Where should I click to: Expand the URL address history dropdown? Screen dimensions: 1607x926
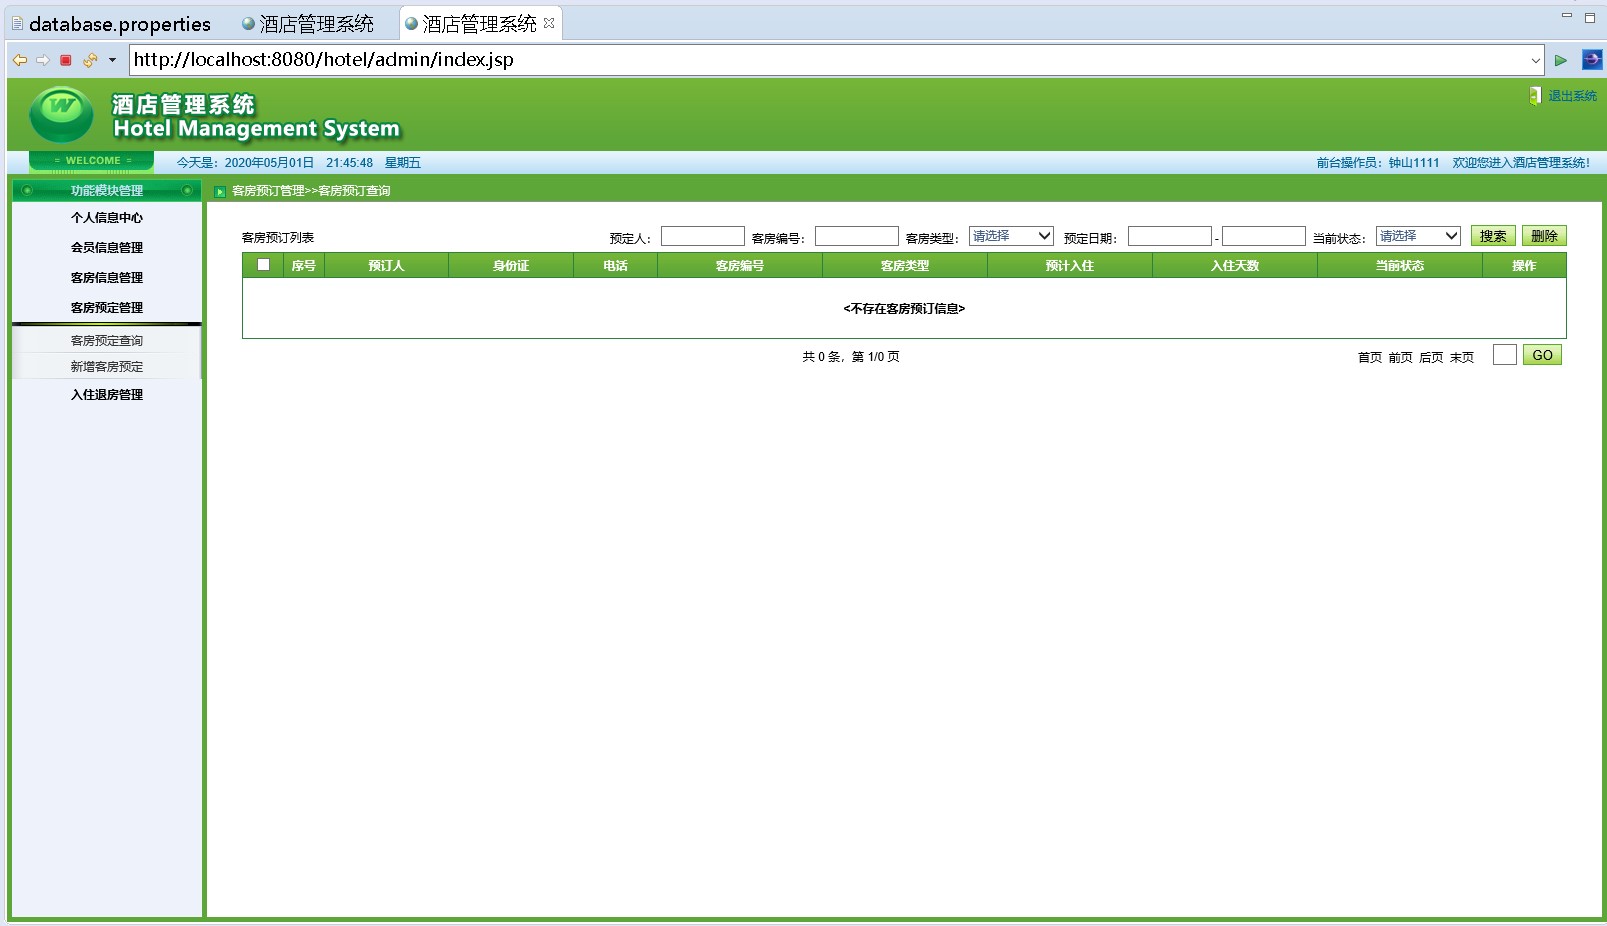[x=1535, y=60]
